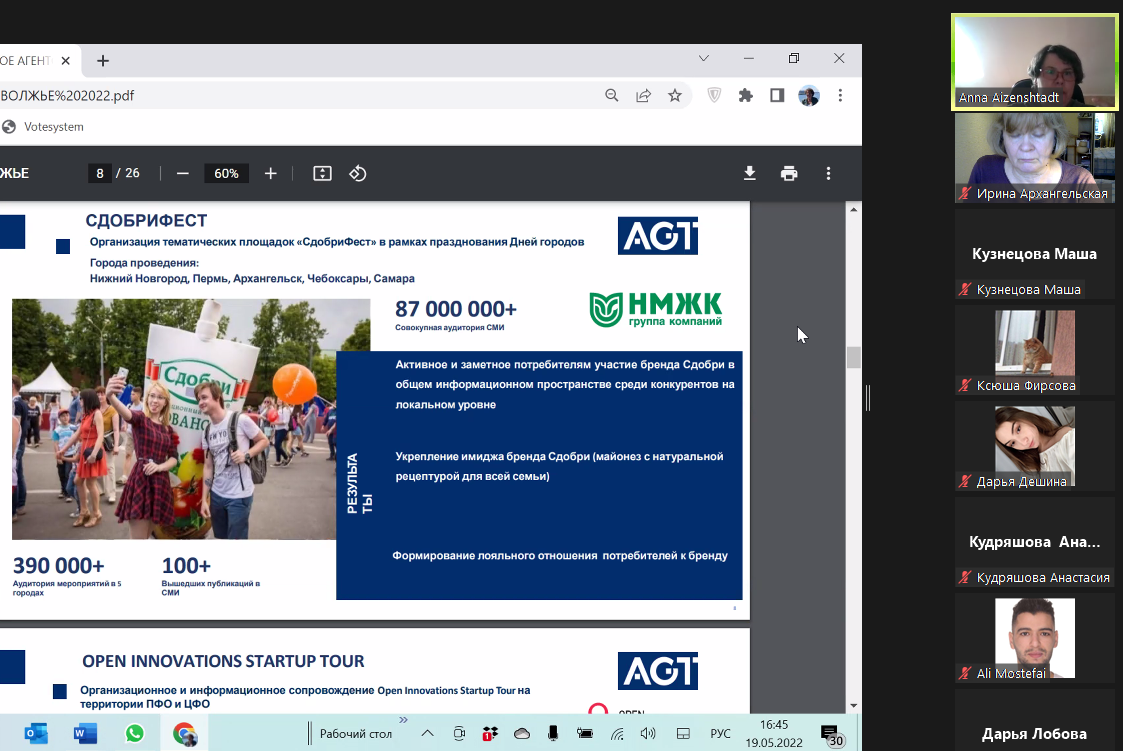Open Outlook from the taskbar

coord(36,734)
